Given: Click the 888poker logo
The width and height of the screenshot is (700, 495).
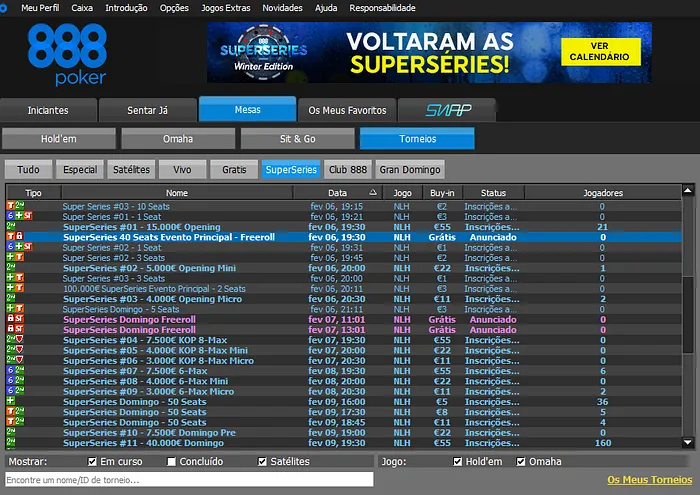Looking at the screenshot, I should [67, 54].
